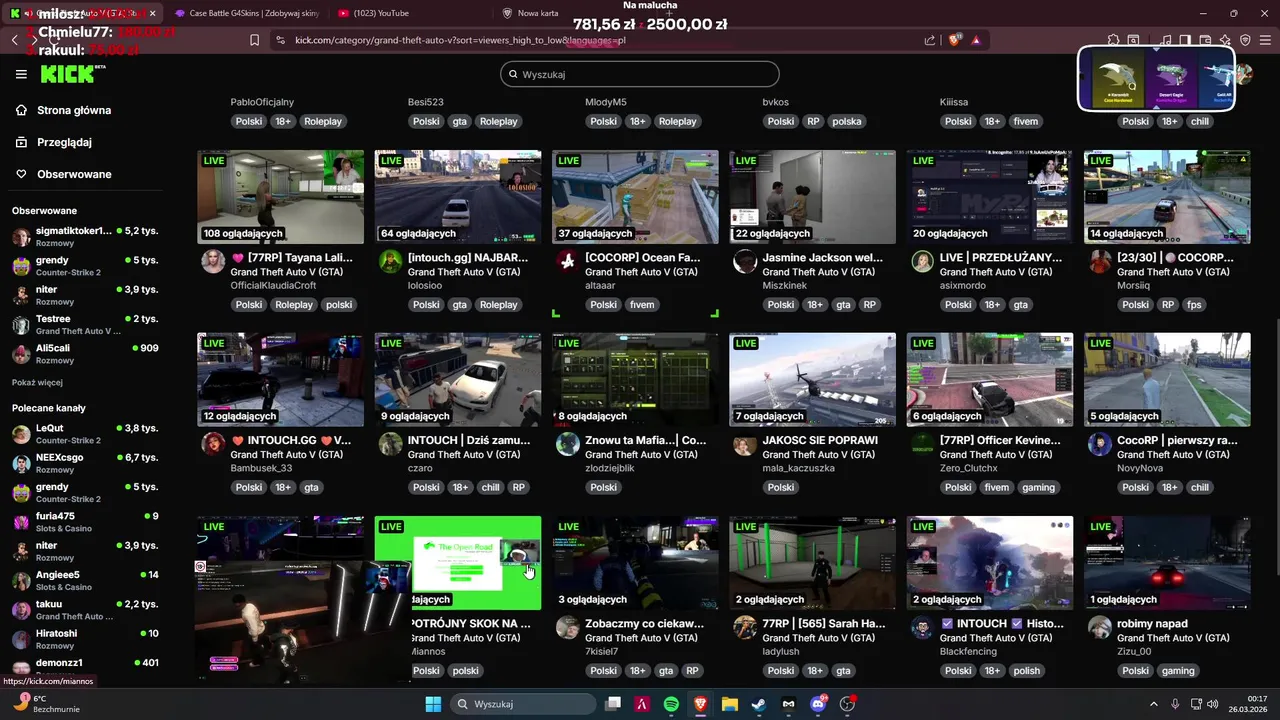The height and width of the screenshot is (720, 1280).
Task: Open Jasmine Jackson stream thumbnail
Action: (812, 197)
